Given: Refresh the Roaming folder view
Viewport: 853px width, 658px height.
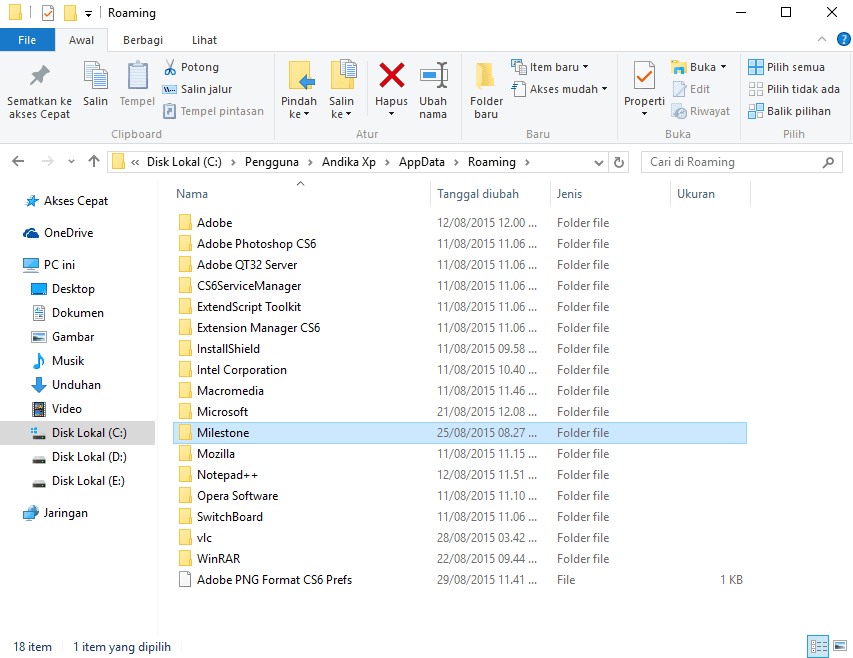Looking at the screenshot, I should coord(619,162).
